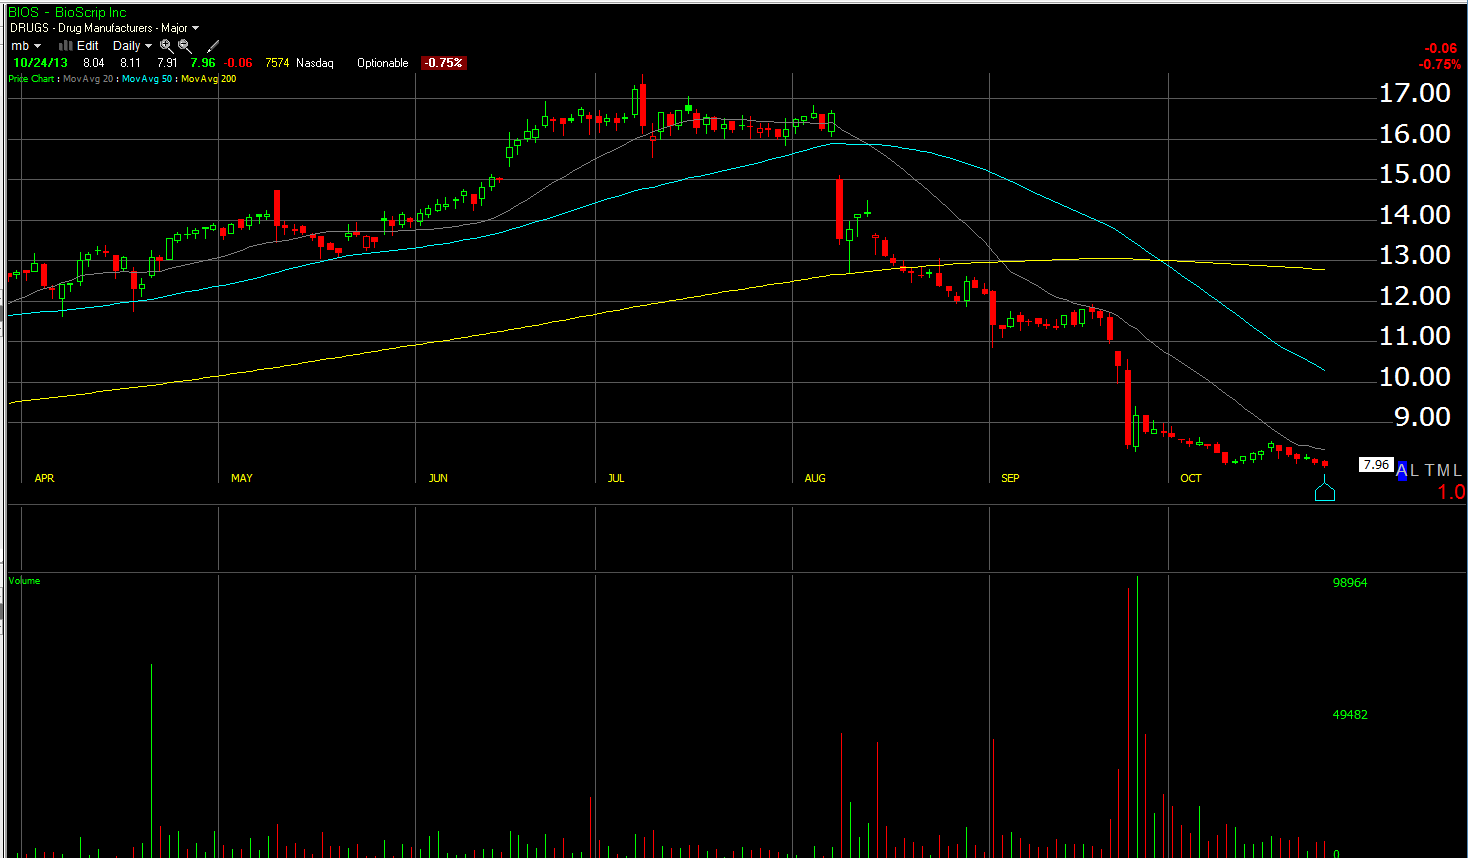Click the dark red -0.75% badge
Image resolution: width=1468 pixels, height=858 pixels.
click(x=443, y=63)
